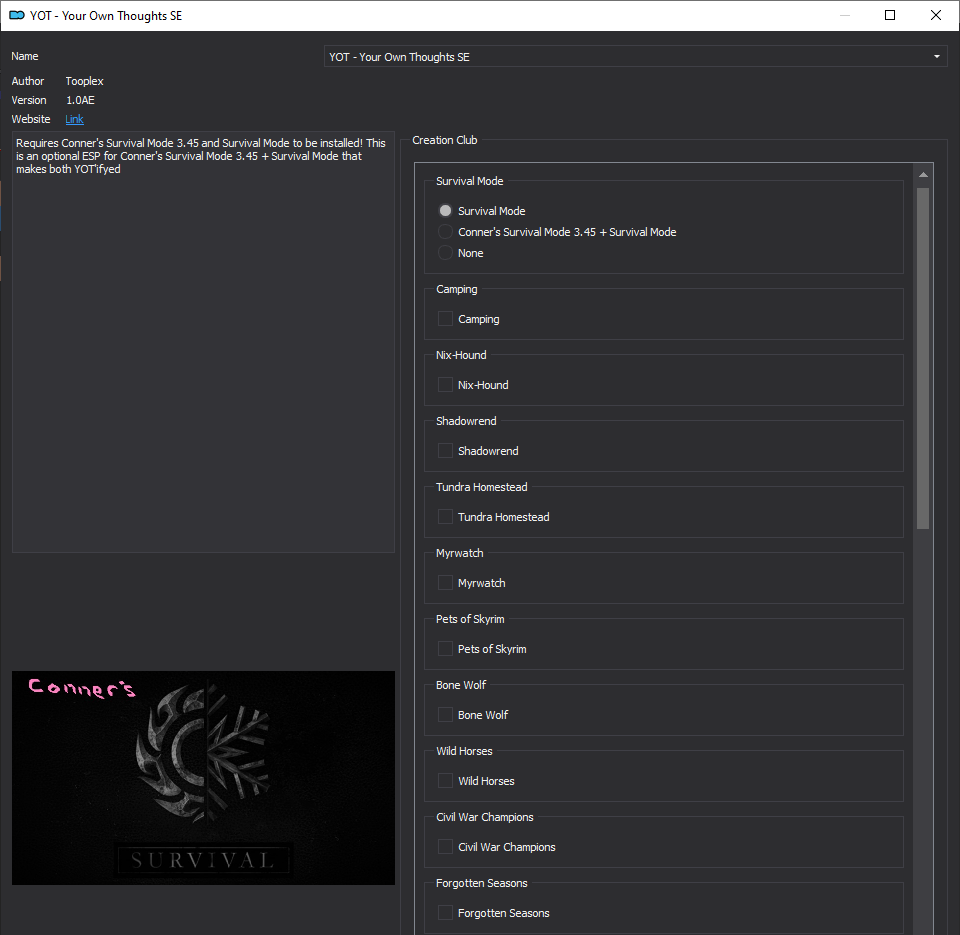Choose Conner's Survival Mode 3.45 + Survival Mode
Image resolution: width=960 pixels, height=935 pixels.
click(x=445, y=232)
